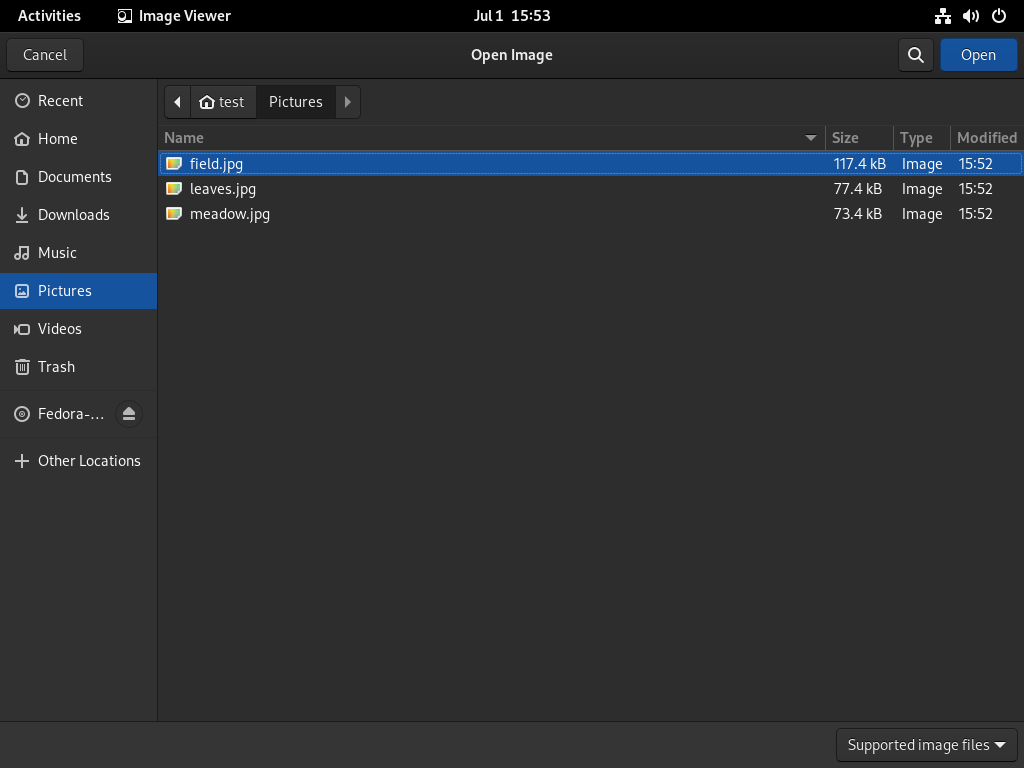Open the clock Jul 1 15:53
Viewport: 1024px width, 768px height.
[x=512, y=16]
